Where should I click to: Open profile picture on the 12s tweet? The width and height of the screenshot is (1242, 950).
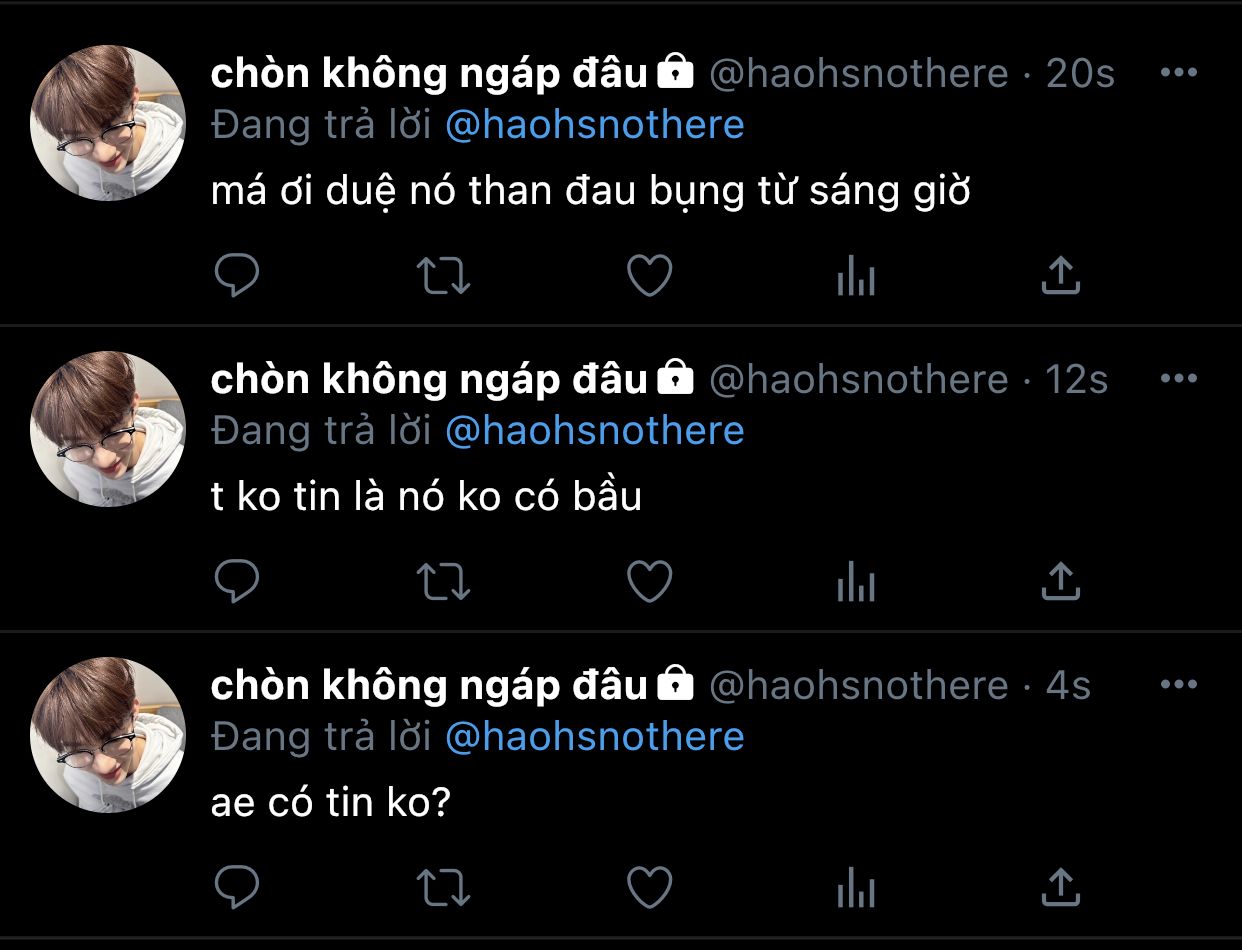coord(108,429)
